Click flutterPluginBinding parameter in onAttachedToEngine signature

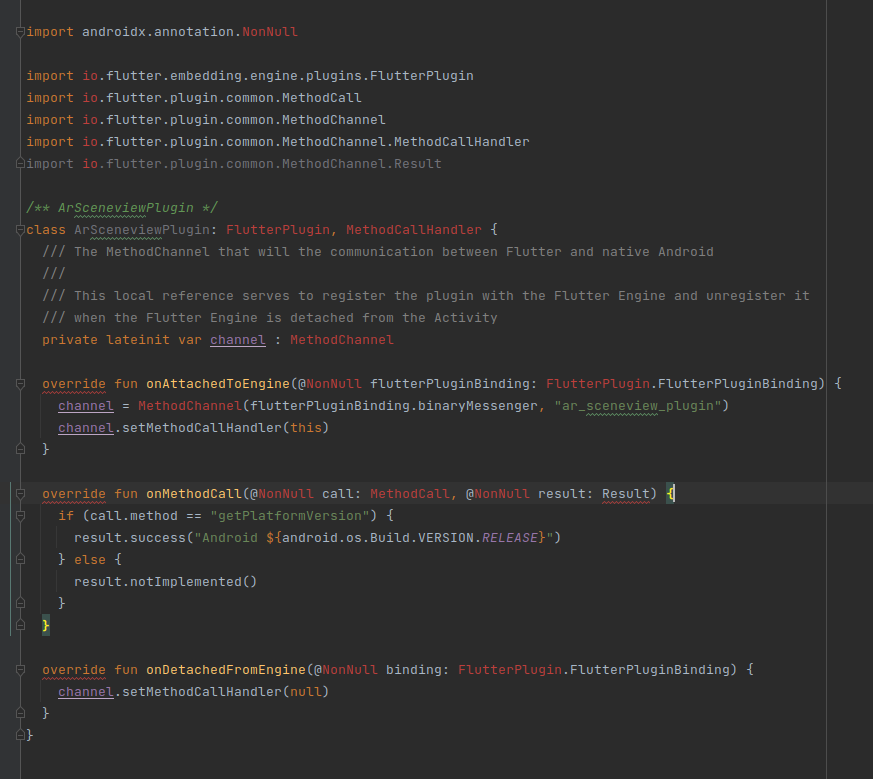click(450, 384)
